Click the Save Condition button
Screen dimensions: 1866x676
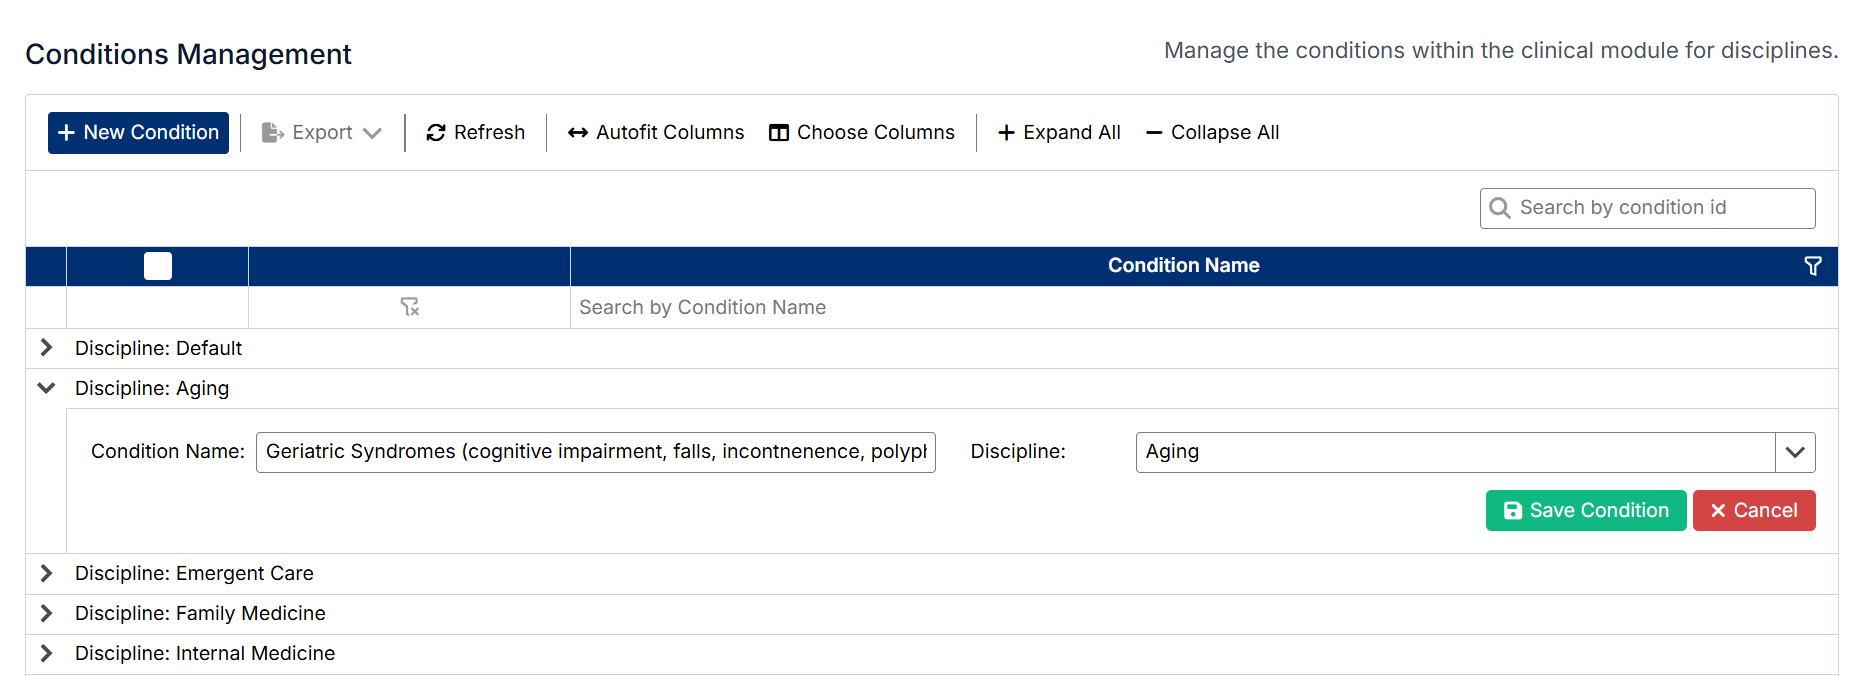pos(1585,511)
